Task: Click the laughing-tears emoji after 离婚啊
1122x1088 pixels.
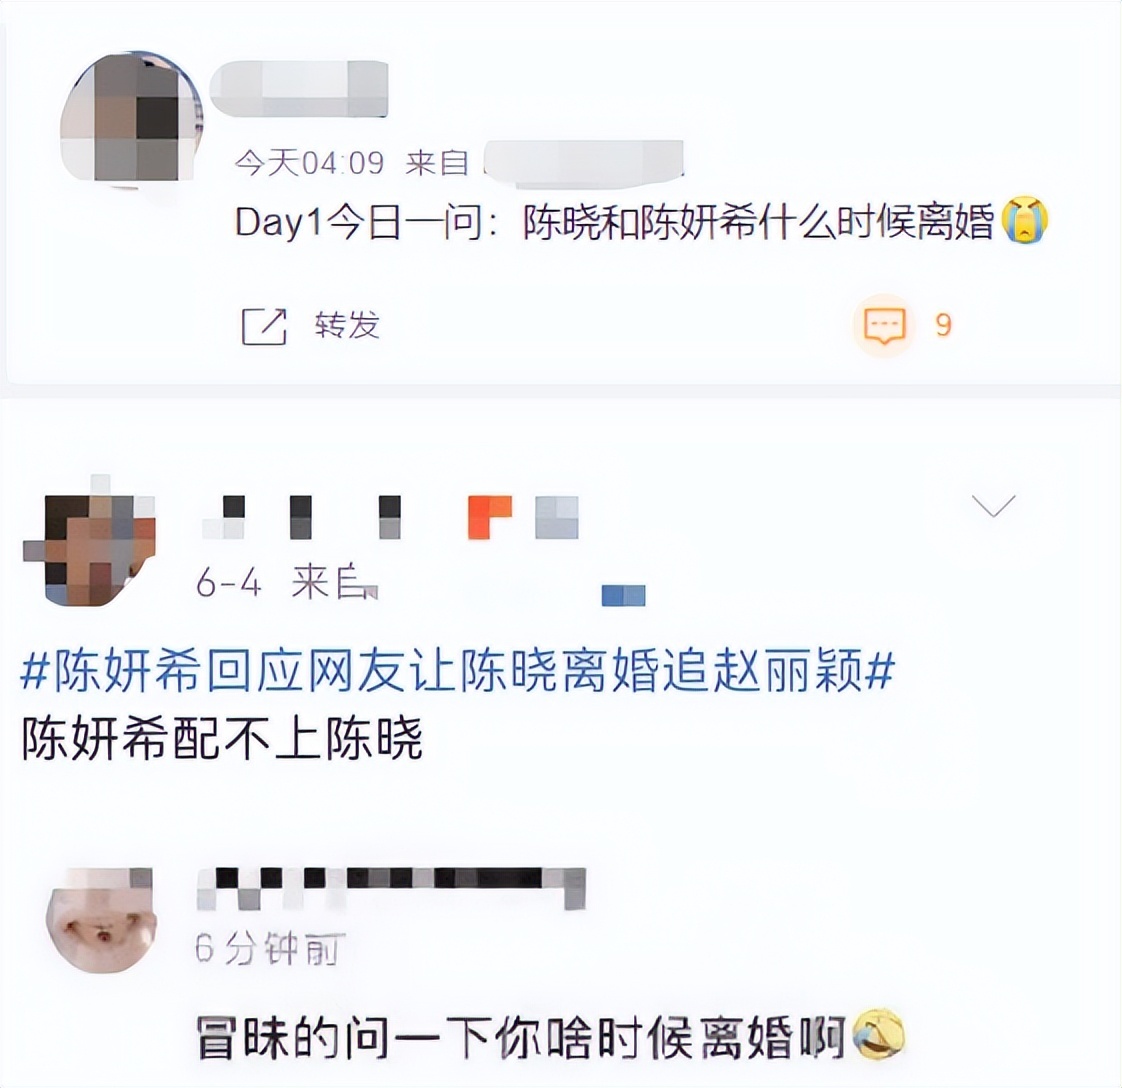Action: pos(880,1035)
